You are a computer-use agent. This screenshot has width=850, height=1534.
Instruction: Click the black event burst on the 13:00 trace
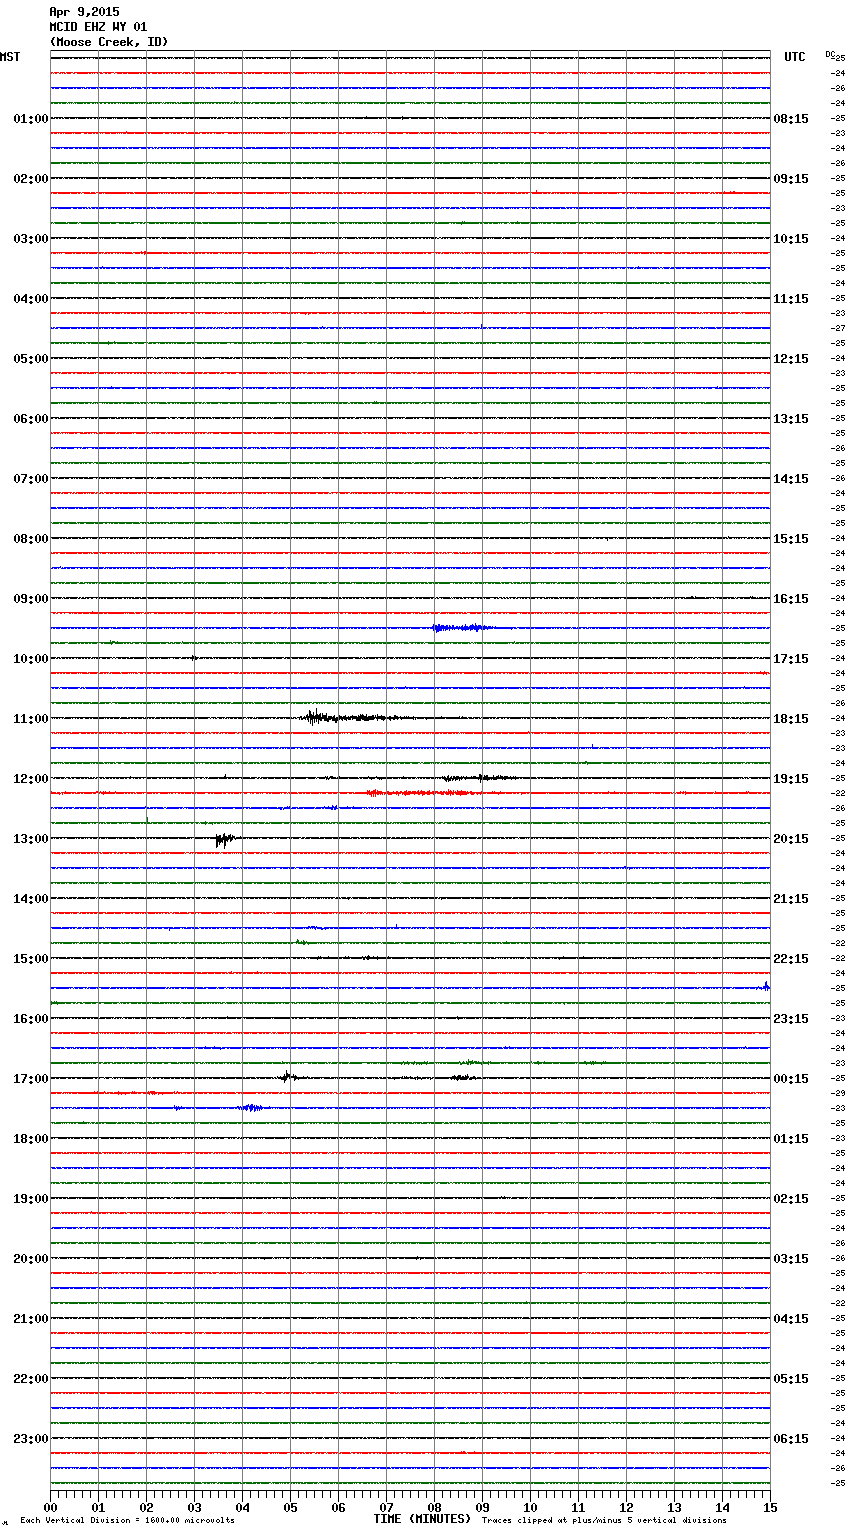click(224, 840)
